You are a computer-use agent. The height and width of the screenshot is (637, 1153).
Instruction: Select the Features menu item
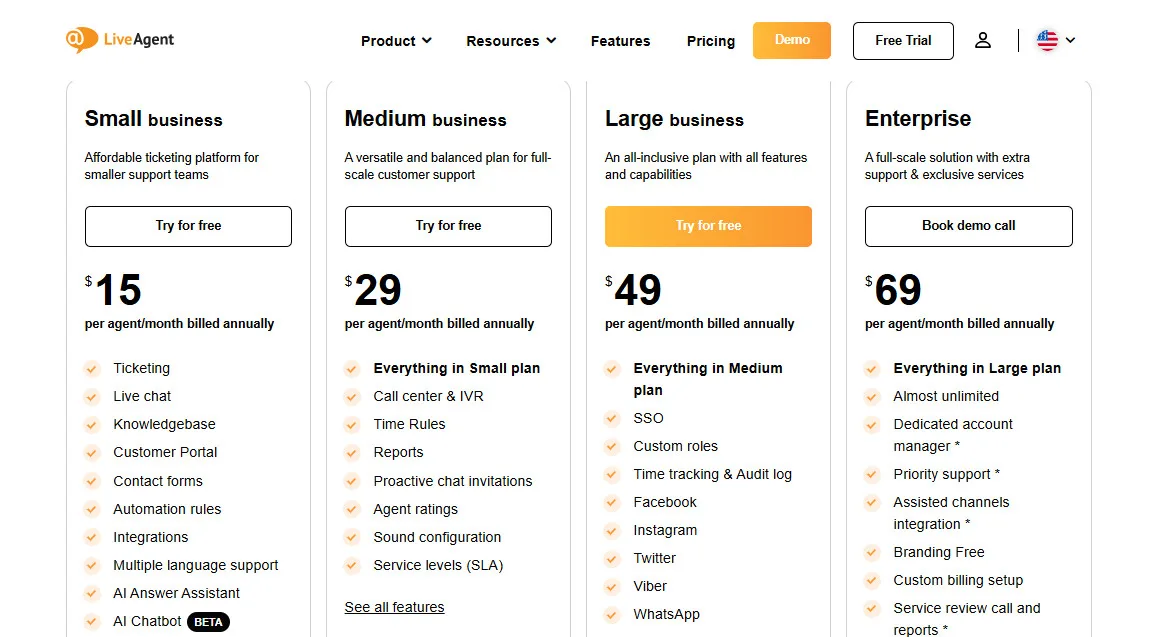(620, 41)
